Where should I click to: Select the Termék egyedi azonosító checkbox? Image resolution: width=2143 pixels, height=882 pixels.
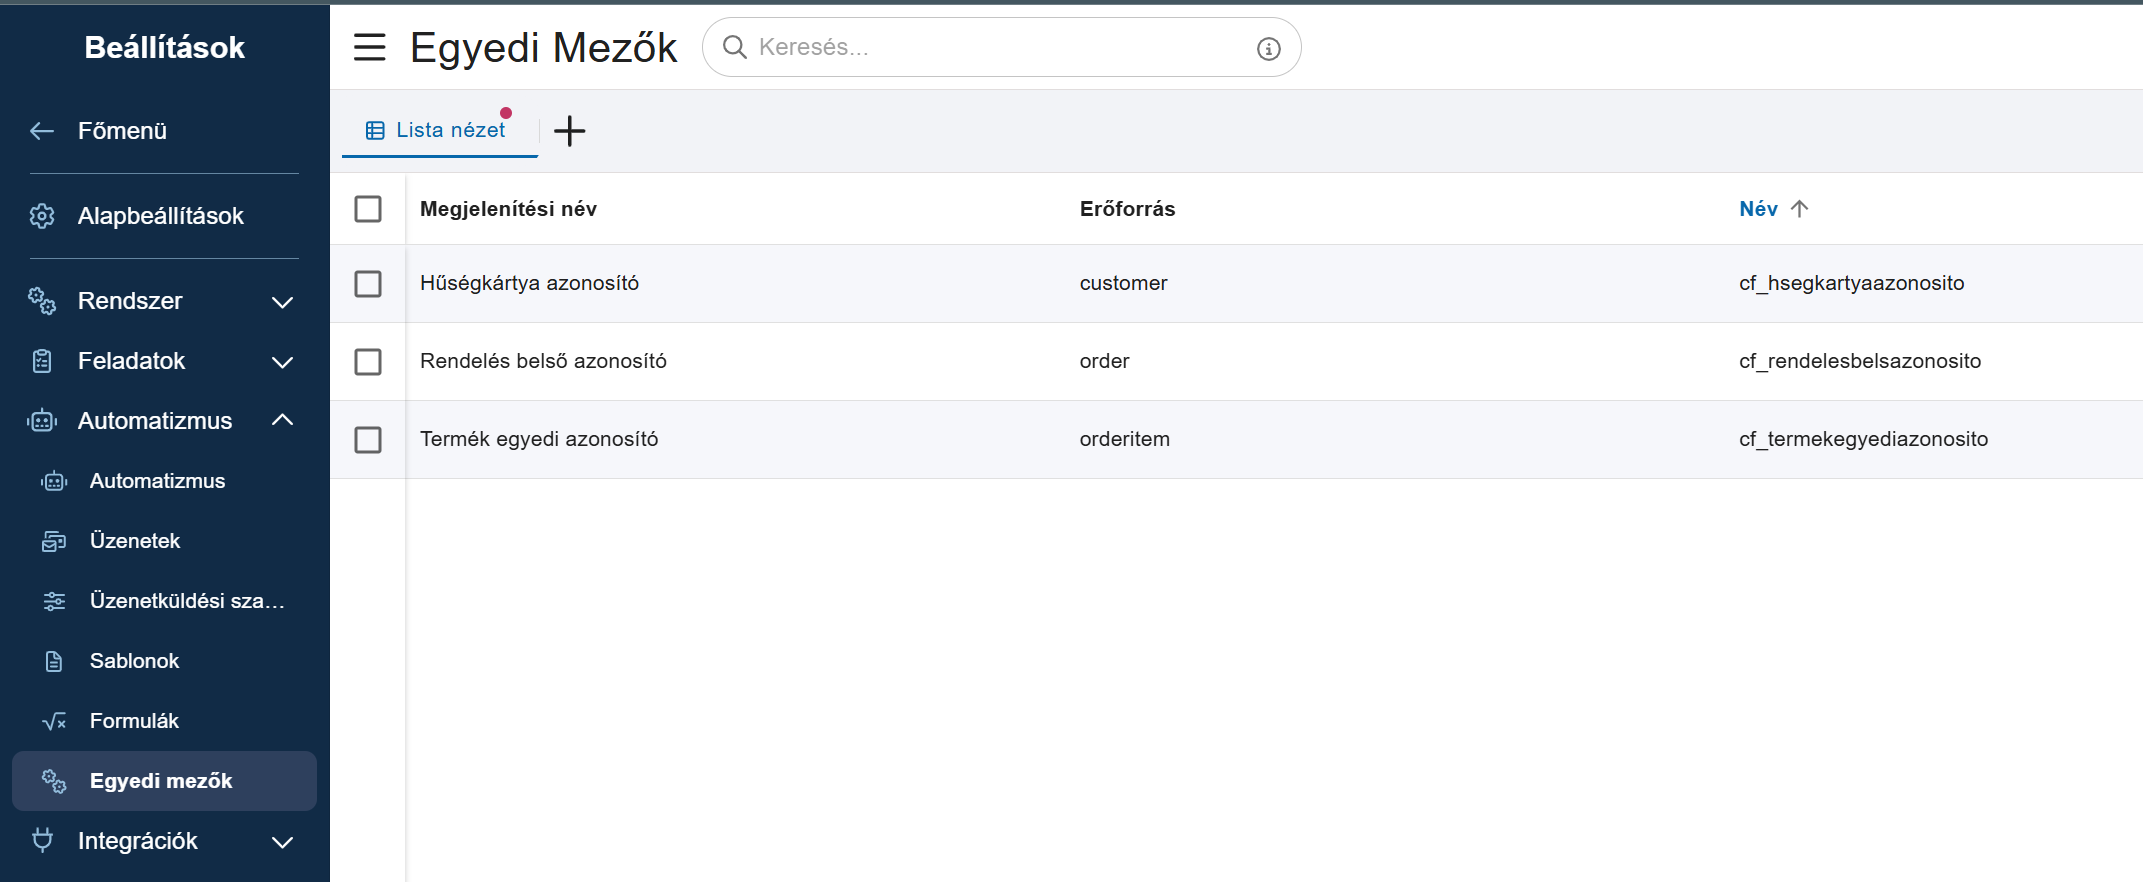pos(368,440)
